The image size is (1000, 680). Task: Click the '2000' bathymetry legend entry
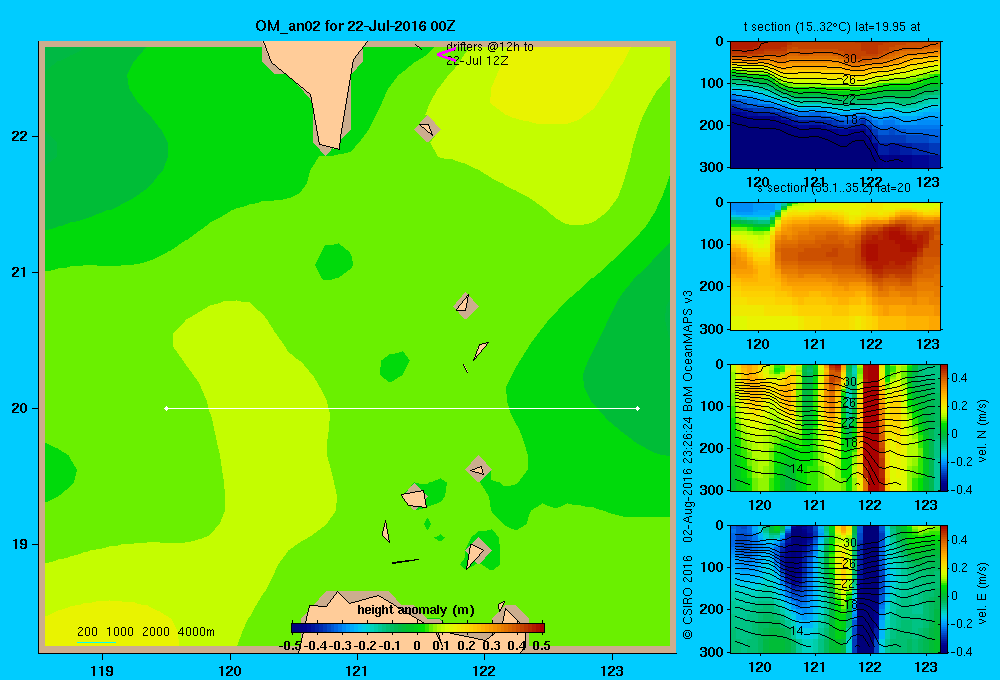[x=156, y=632]
